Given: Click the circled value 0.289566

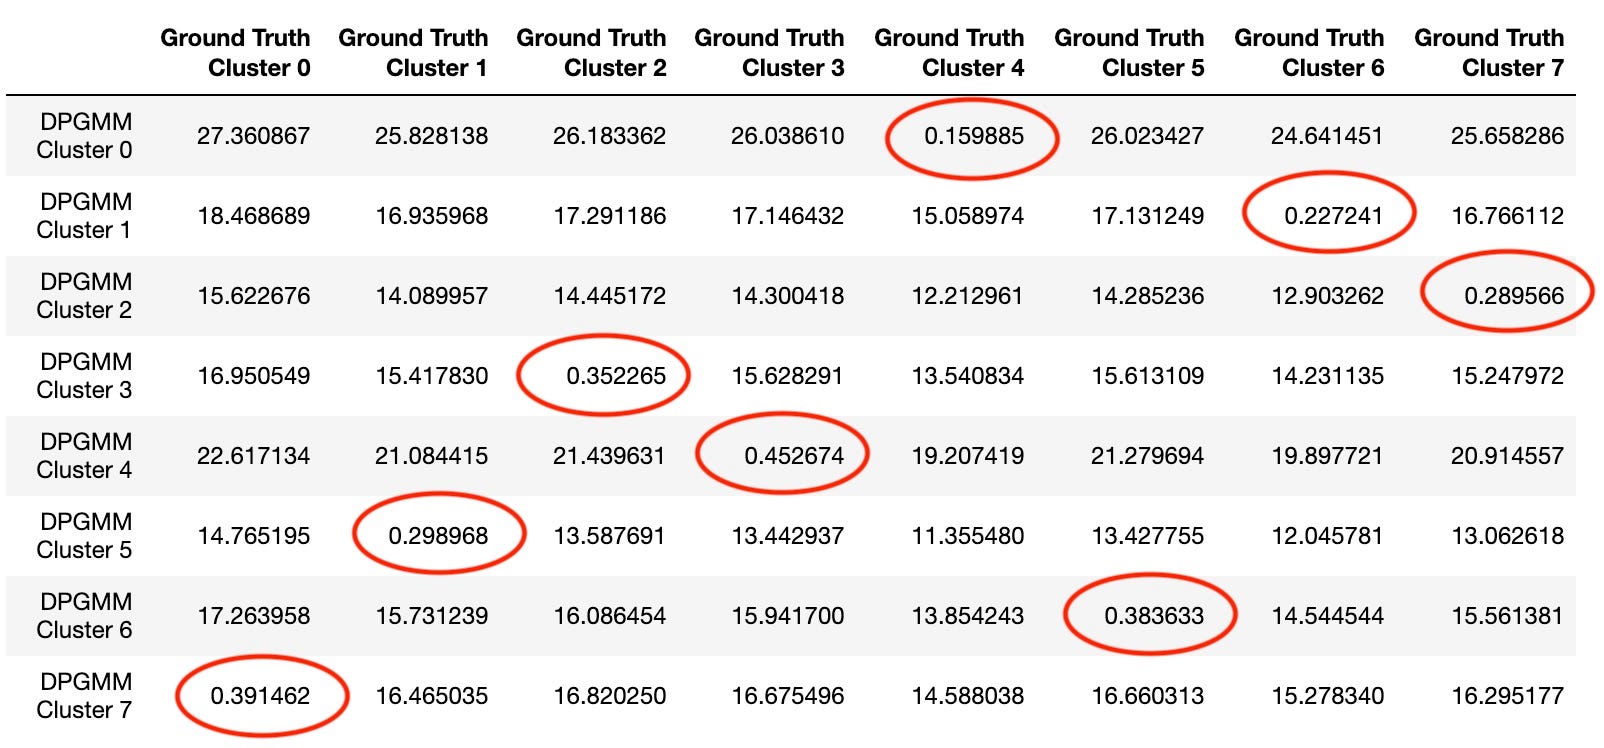Looking at the screenshot, I should tap(1513, 296).
